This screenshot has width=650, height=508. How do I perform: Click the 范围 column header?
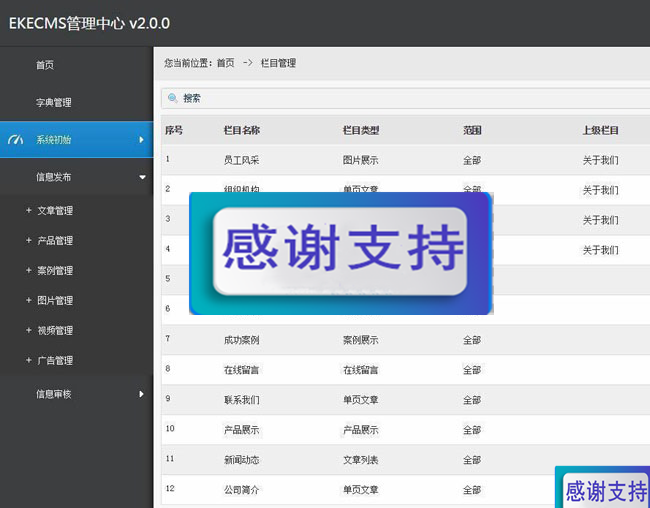click(x=472, y=130)
